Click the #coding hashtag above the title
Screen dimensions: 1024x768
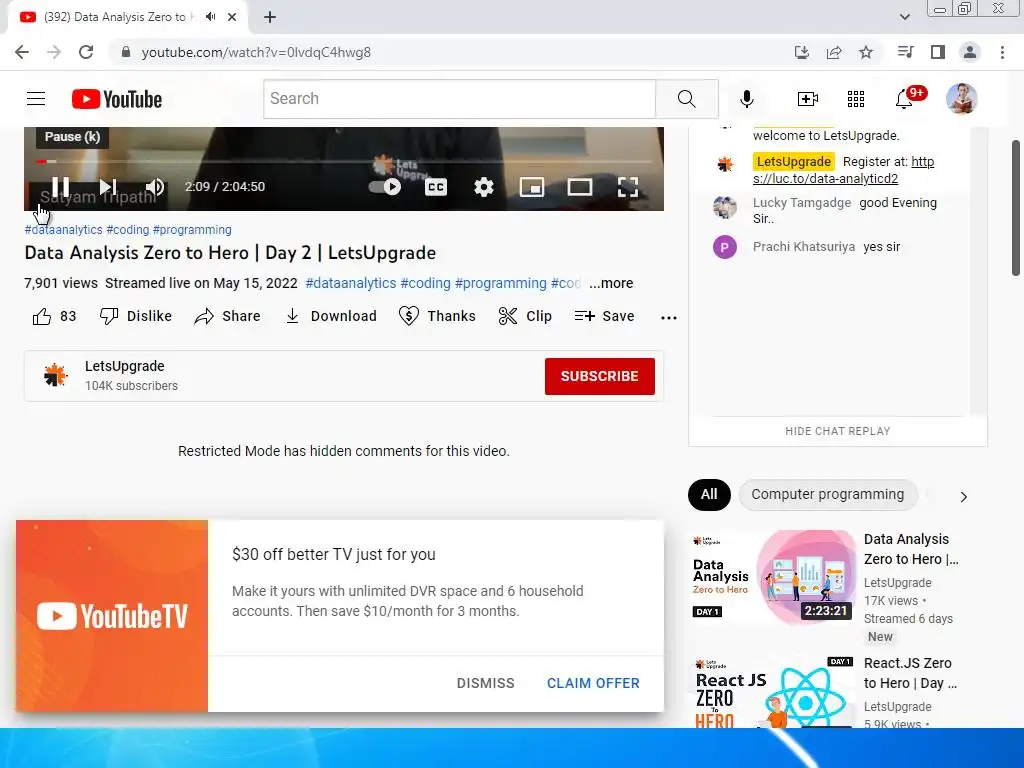click(128, 230)
